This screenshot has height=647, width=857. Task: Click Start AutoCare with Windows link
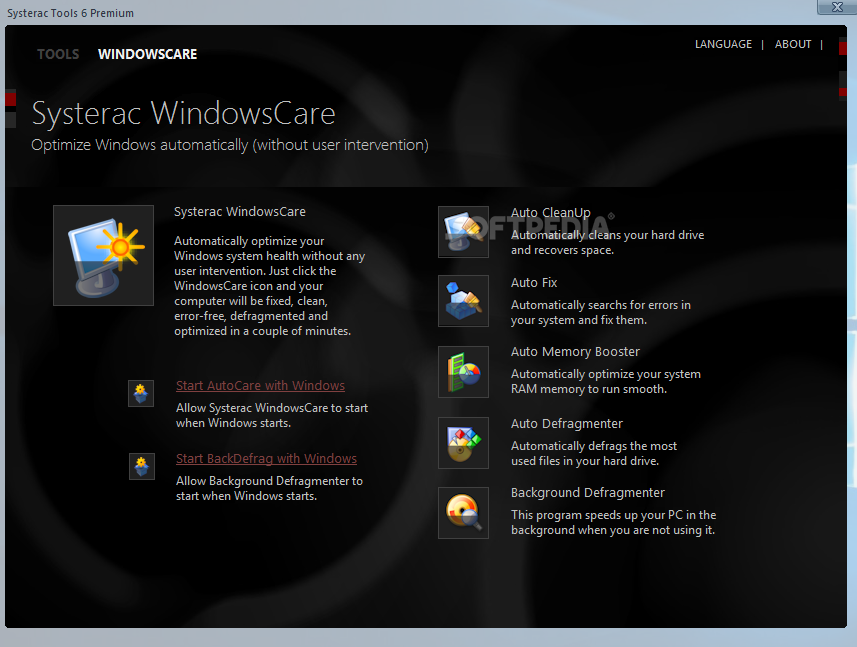tap(260, 386)
